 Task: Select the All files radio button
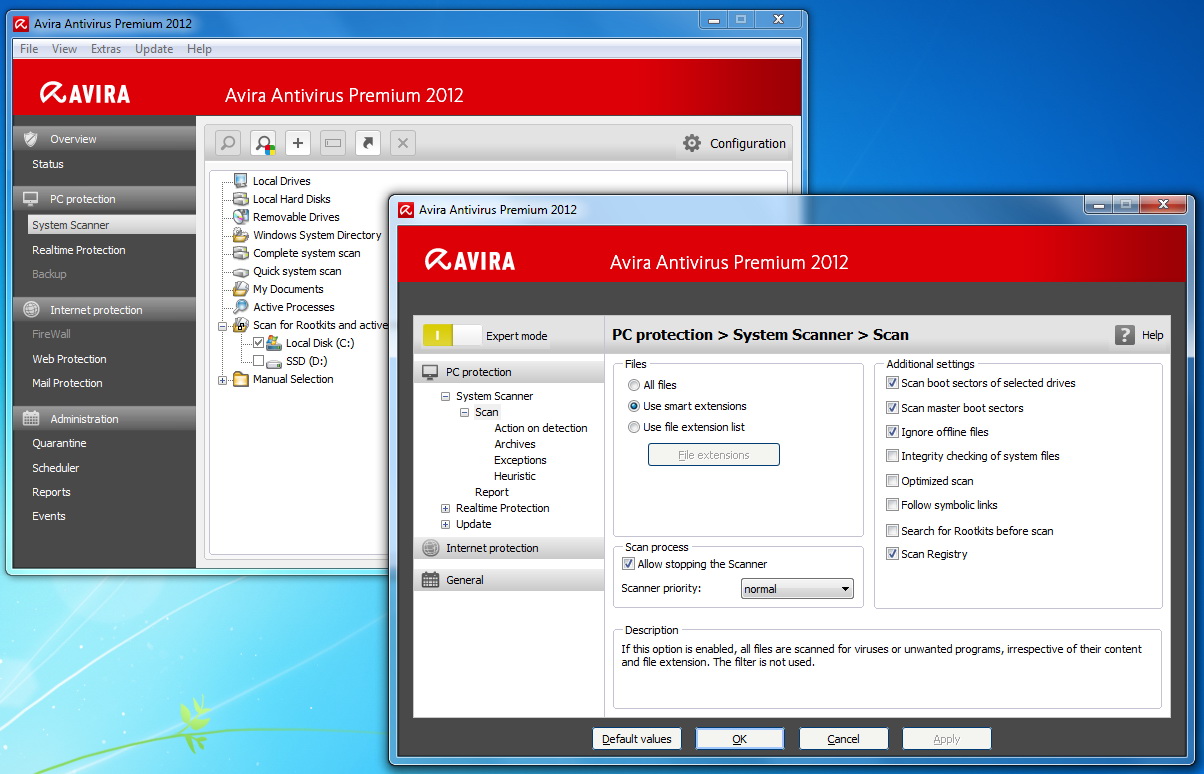tap(633, 384)
